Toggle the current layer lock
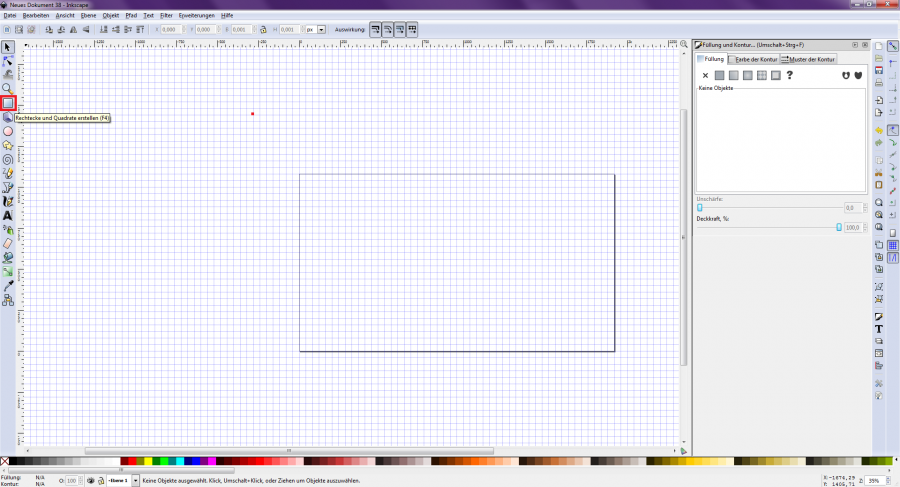The width and height of the screenshot is (900, 487). pyautogui.click(x=101, y=481)
